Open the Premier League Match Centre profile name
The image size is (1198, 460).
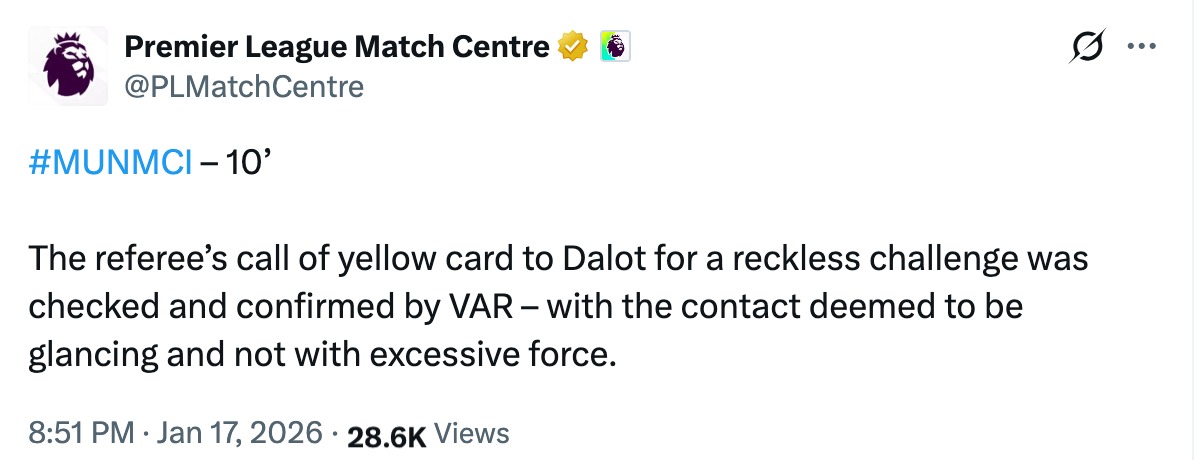coord(336,46)
